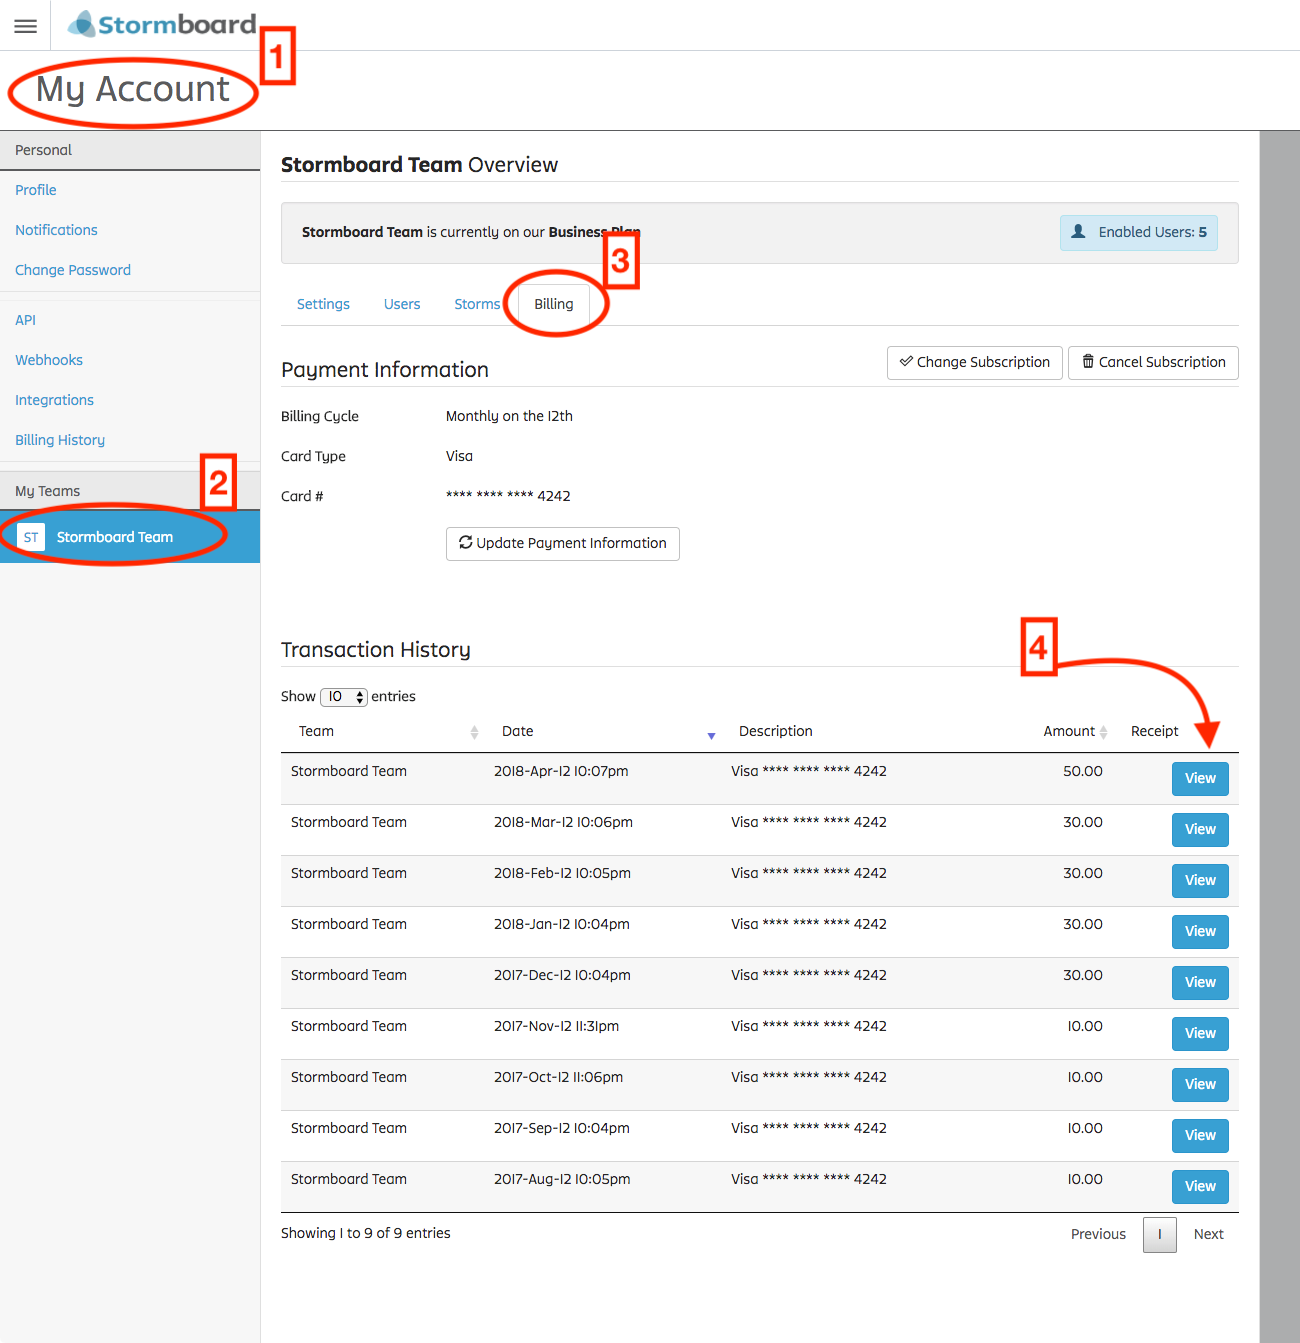Click the Transaction History heading
The image size is (1300, 1343).
click(x=376, y=650)
